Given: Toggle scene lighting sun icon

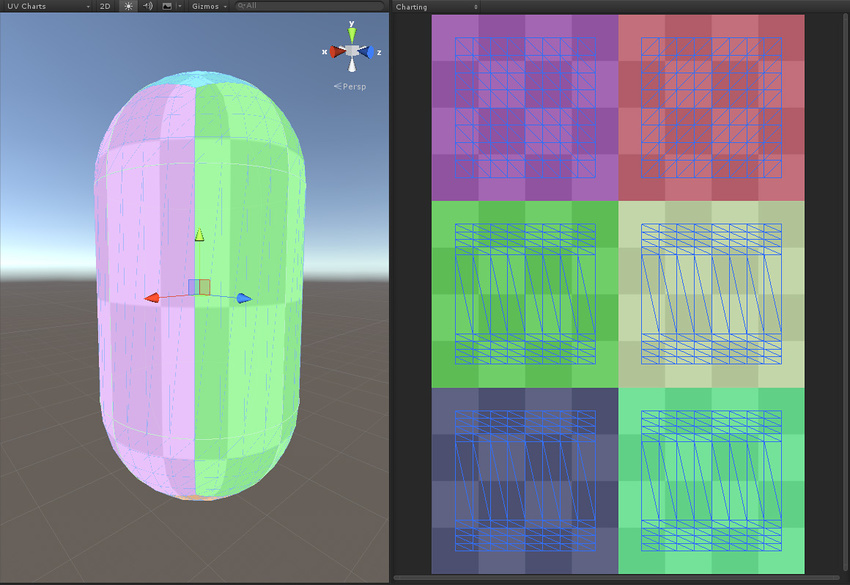Looking at the screenshot, I should [x=127, y=6].
